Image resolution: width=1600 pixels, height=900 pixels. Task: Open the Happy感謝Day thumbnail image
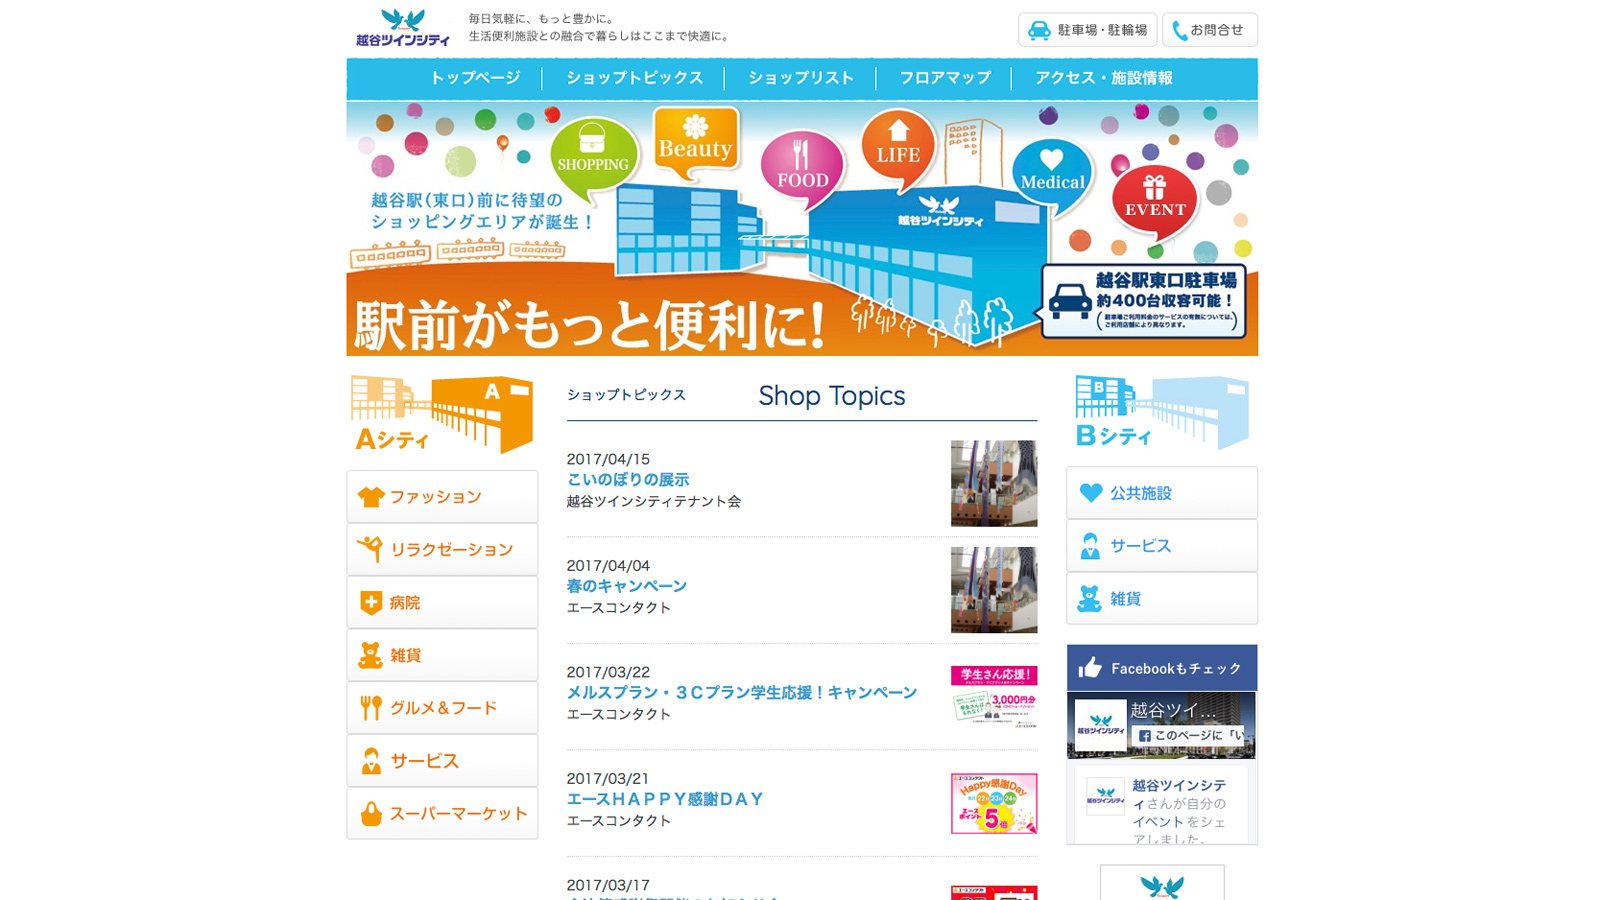pos(994,803)
